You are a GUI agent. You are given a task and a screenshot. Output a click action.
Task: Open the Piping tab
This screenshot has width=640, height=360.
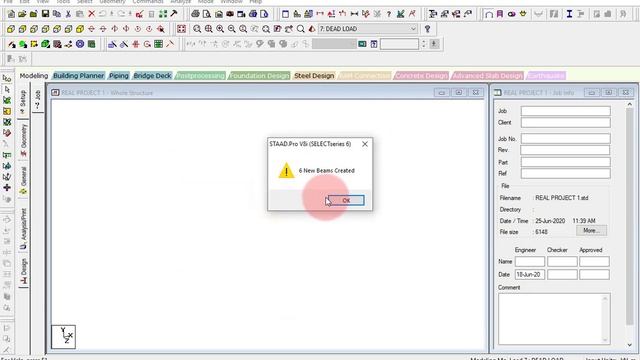pos(119,76)
